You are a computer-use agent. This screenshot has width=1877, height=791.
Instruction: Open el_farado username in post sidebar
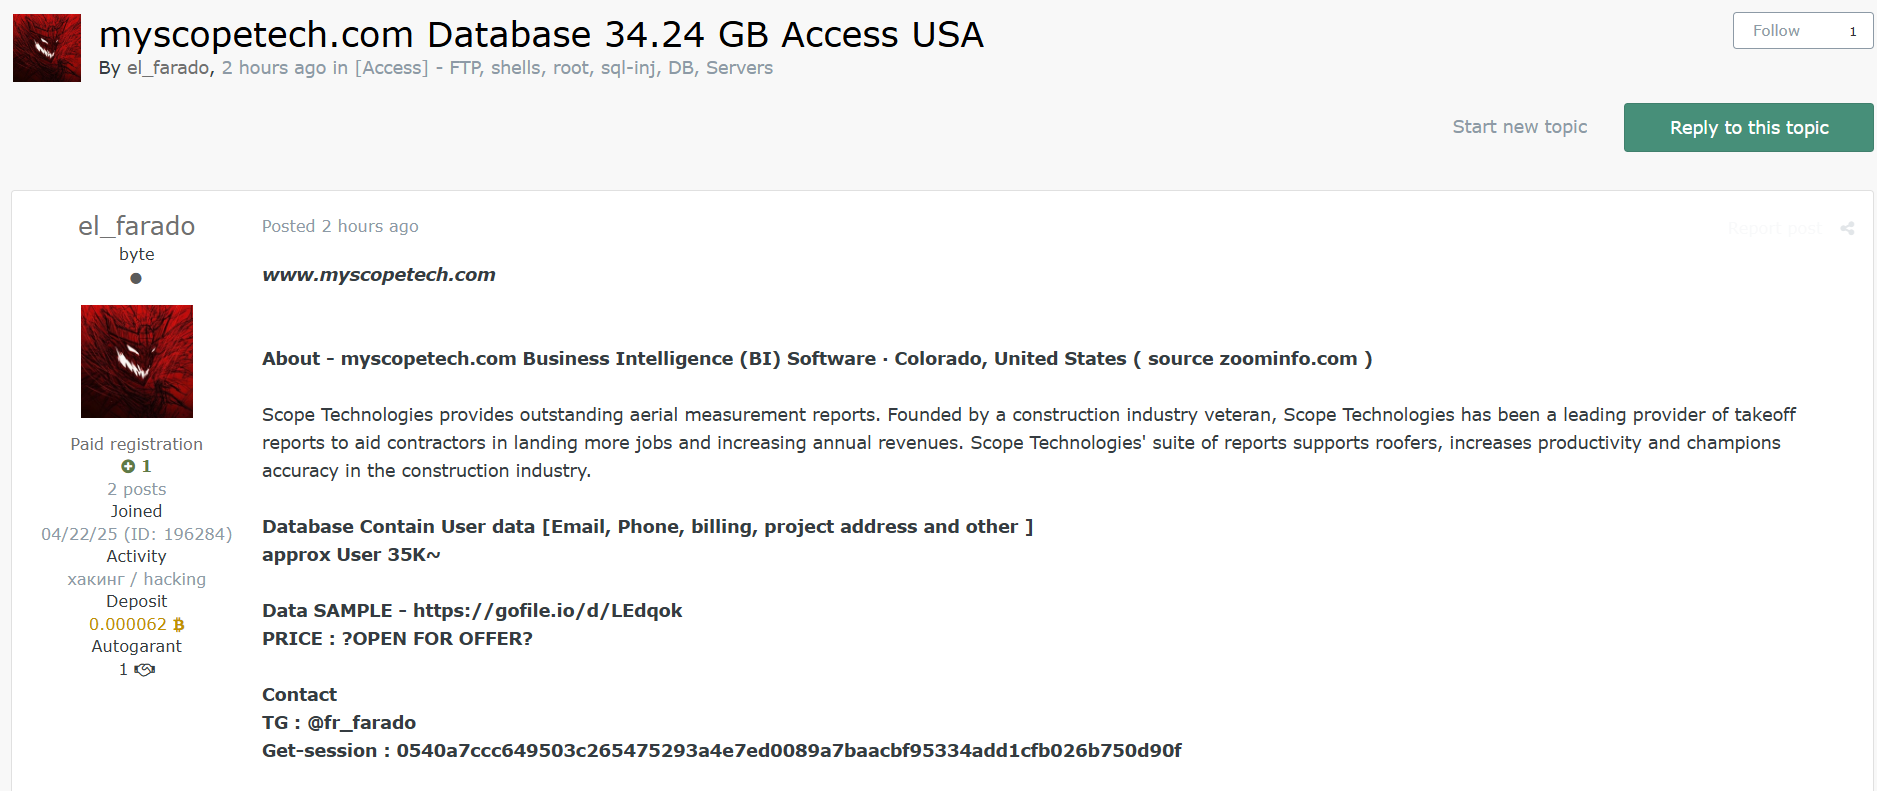coord(137,226)
